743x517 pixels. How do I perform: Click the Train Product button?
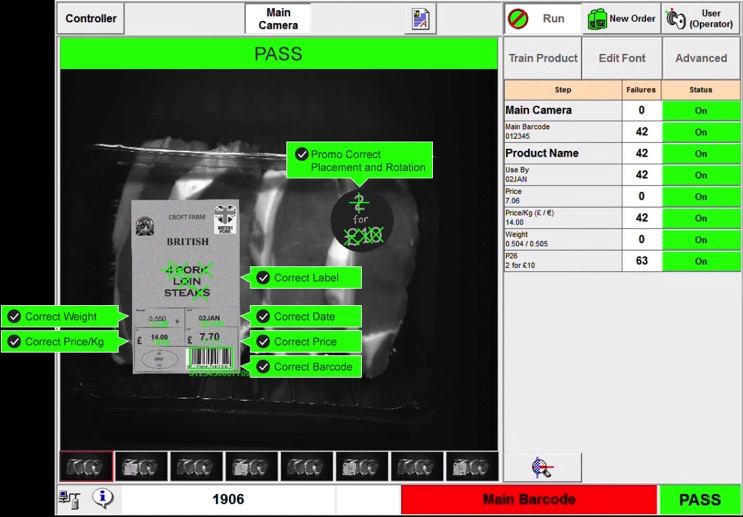(x=543, y=58)
